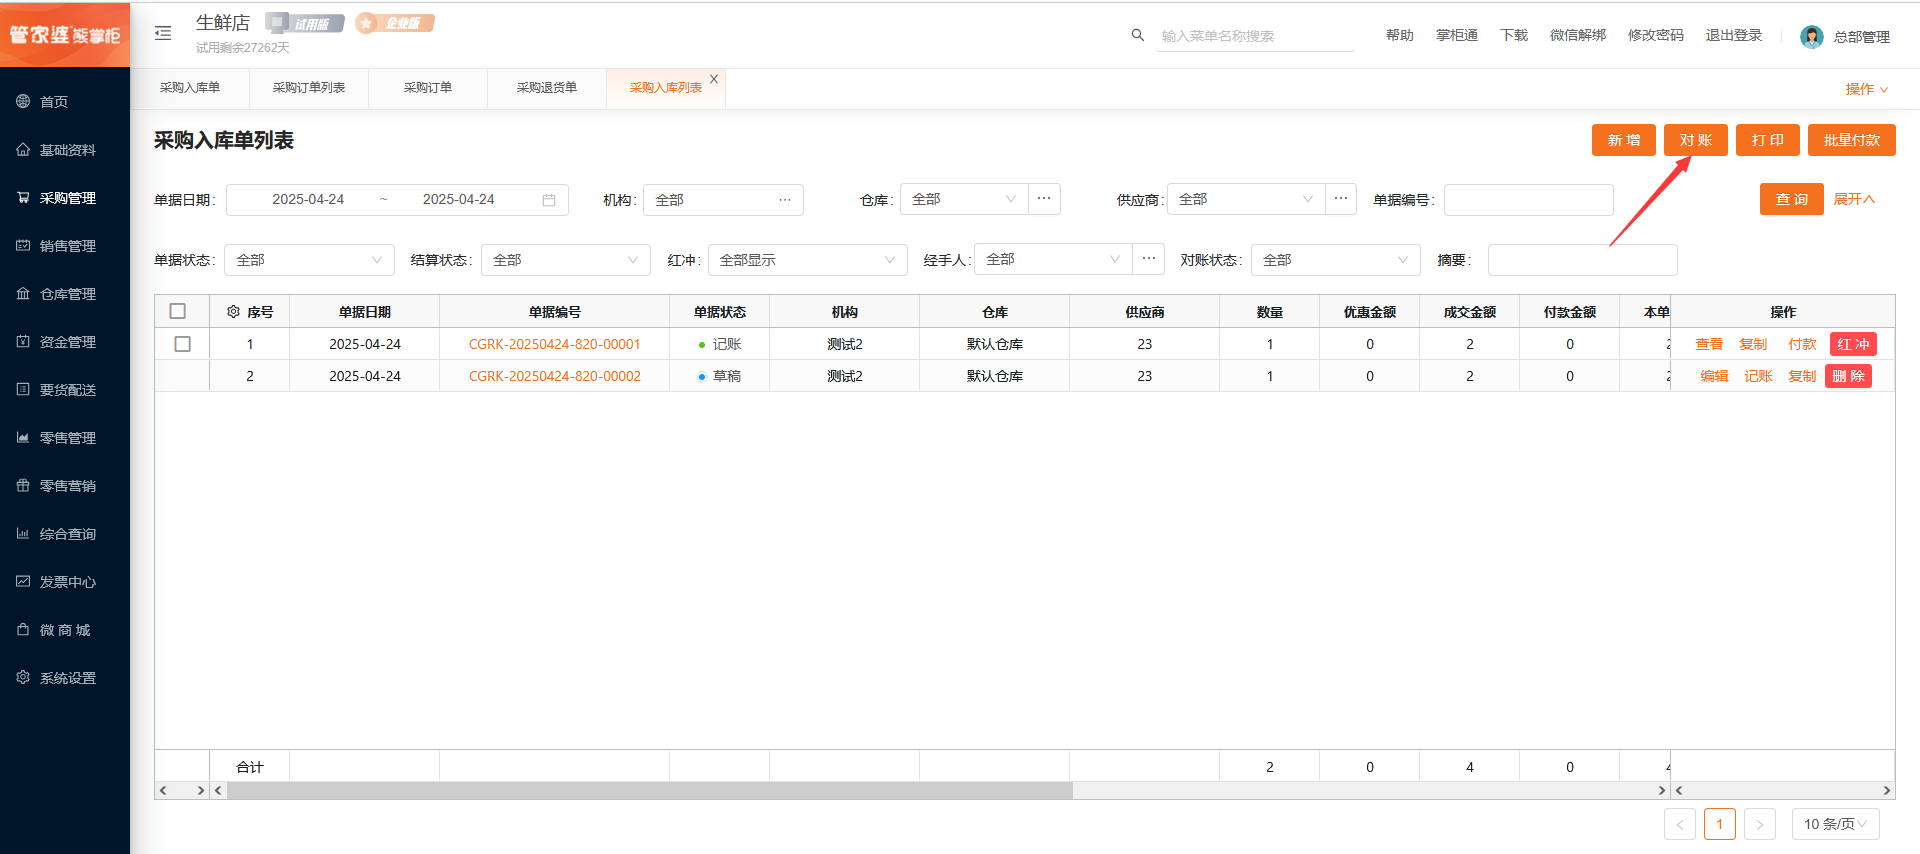Click the column settings gear icon

point(233,312)
